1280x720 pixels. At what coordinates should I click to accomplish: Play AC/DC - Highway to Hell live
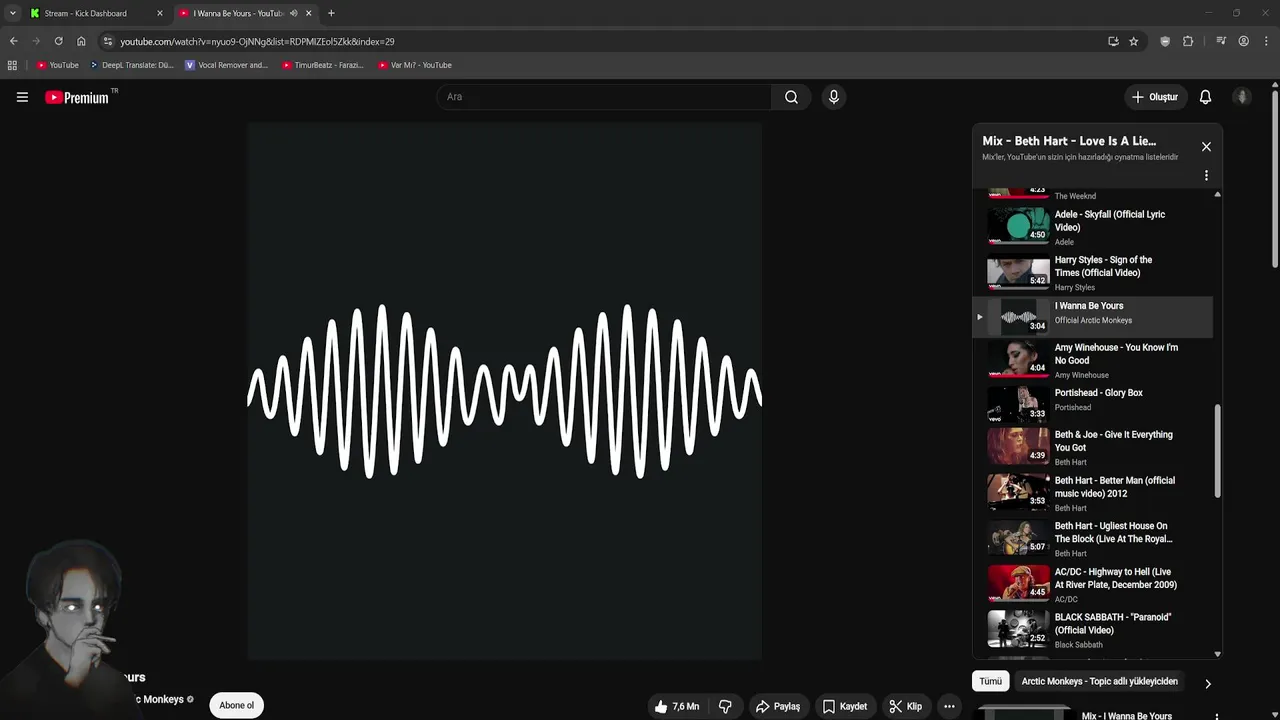tap(1093, 585)
